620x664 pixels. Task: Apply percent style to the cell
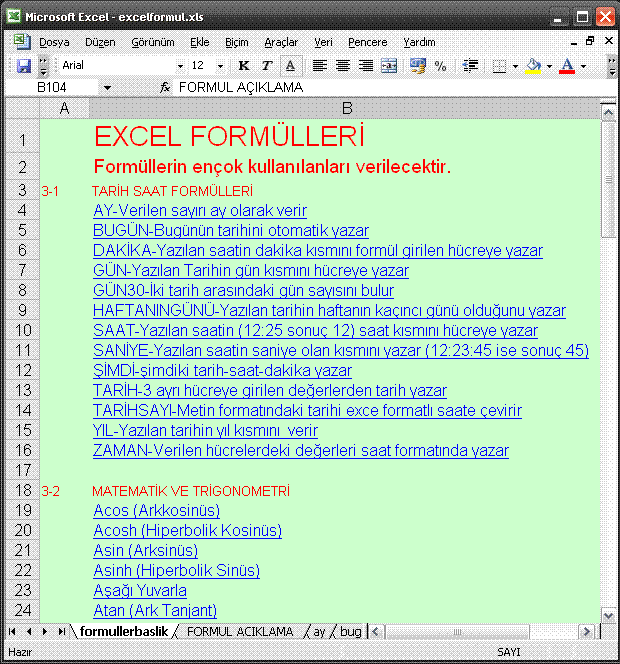point(440,66)
